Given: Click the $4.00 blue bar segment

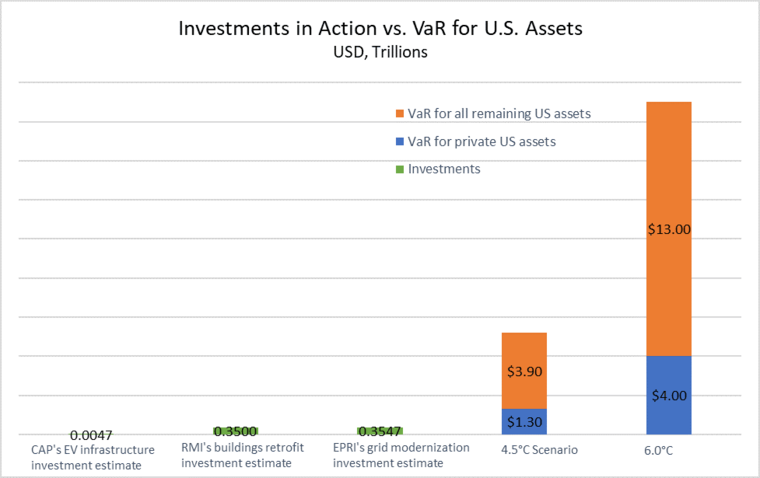Looking at the screenshot, I should (669, 395).
